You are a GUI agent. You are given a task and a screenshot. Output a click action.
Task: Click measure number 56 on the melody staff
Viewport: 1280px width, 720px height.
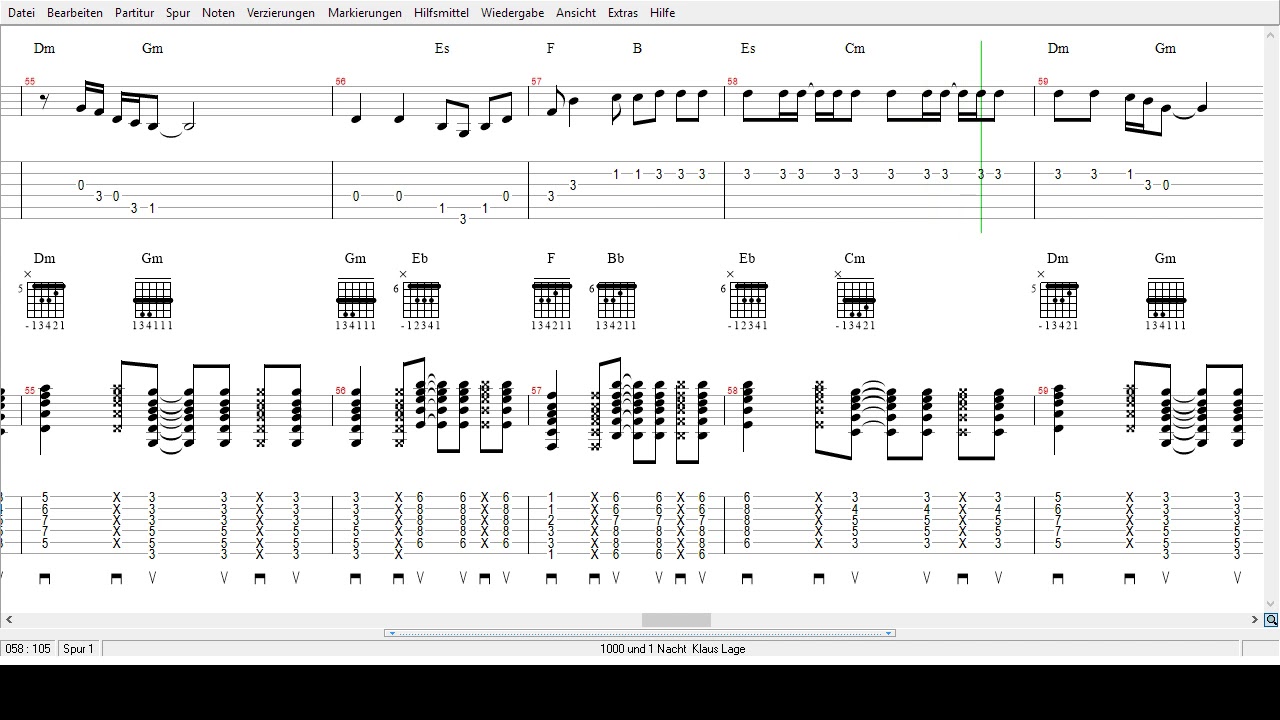pos(341,82)
